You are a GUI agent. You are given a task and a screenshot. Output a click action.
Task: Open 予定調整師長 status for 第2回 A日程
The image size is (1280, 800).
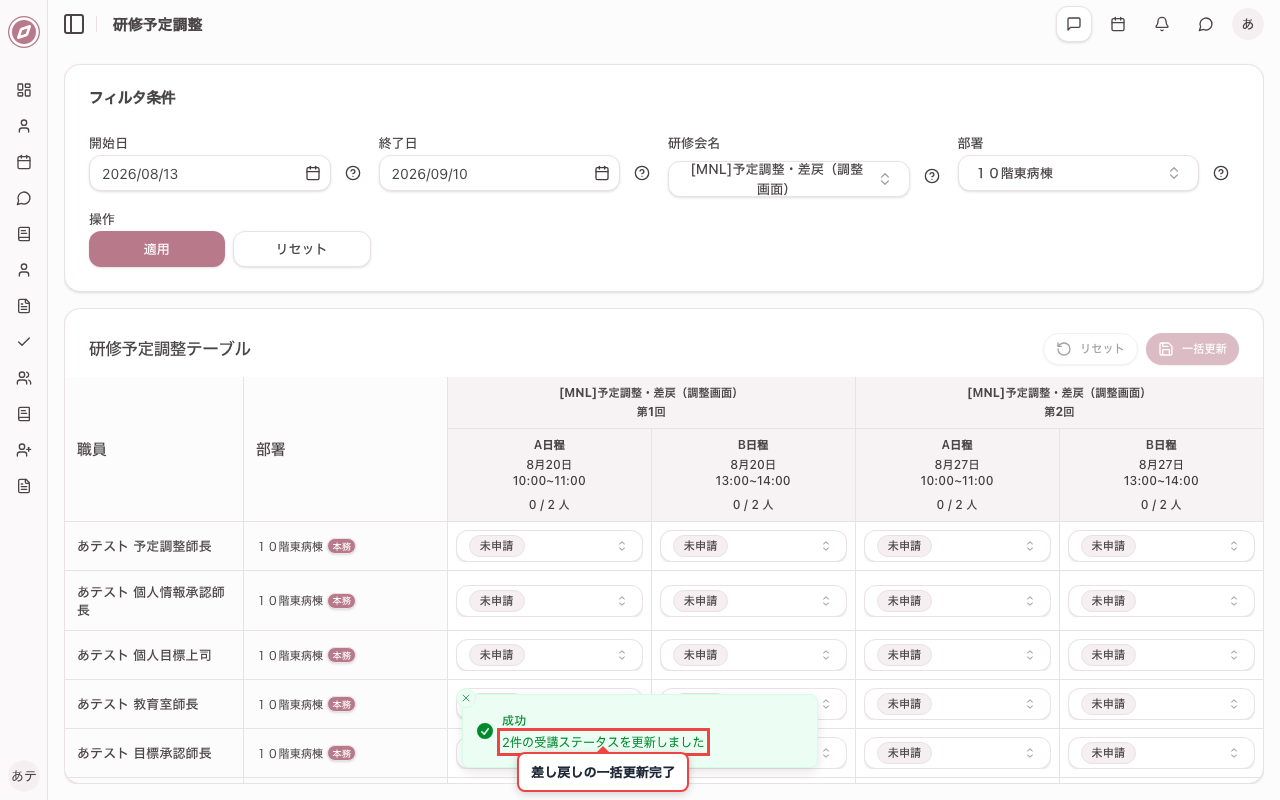957,546
